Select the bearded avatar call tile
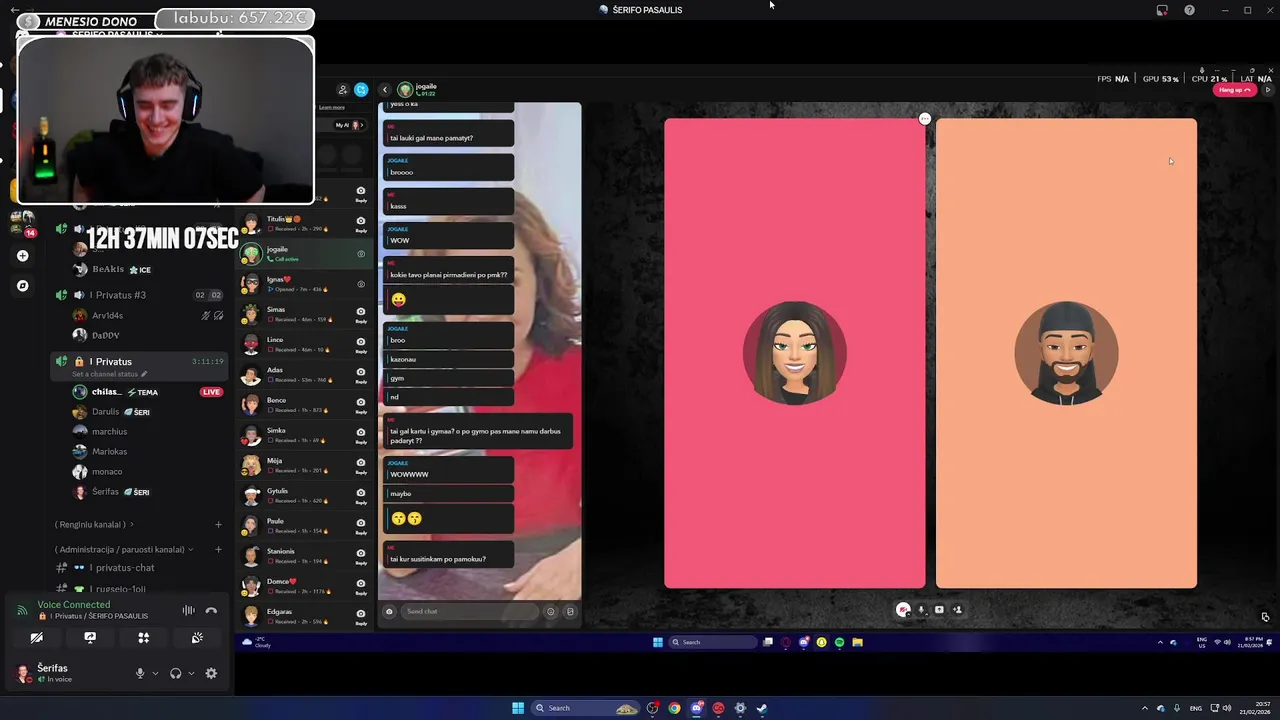Viewport: 1280px width, 720px height. 1066,353
